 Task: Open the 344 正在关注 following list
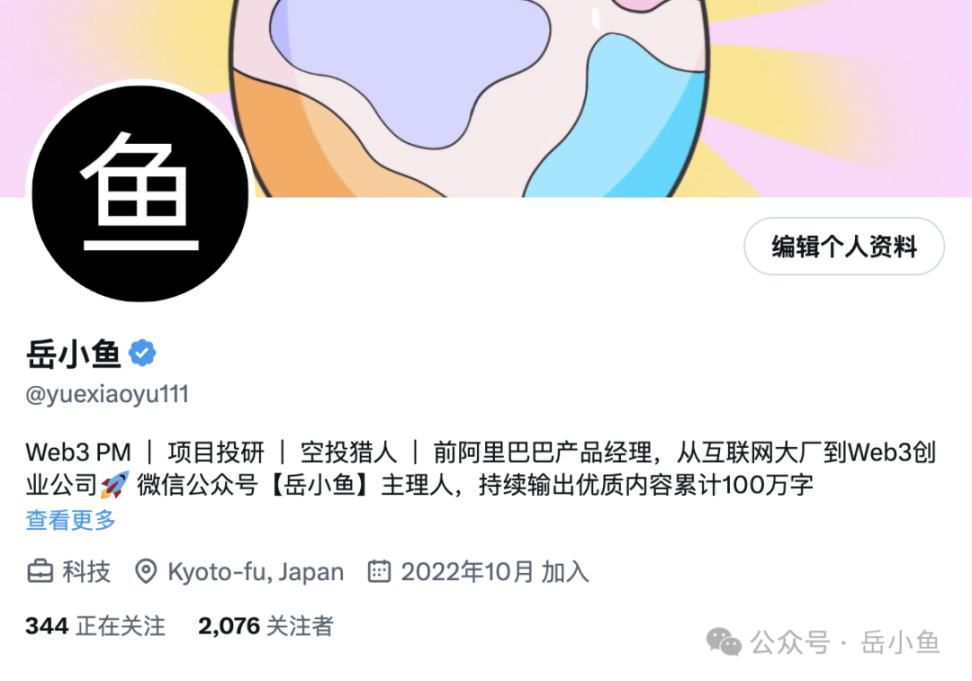tap(95, 626)
